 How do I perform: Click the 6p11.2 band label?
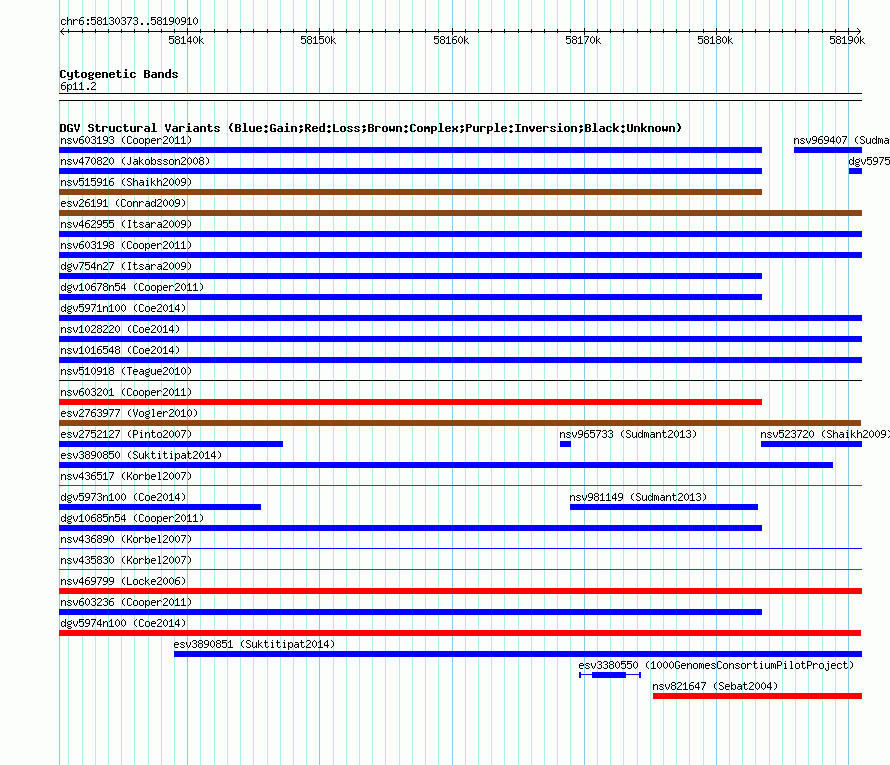(x=78, y=86)
